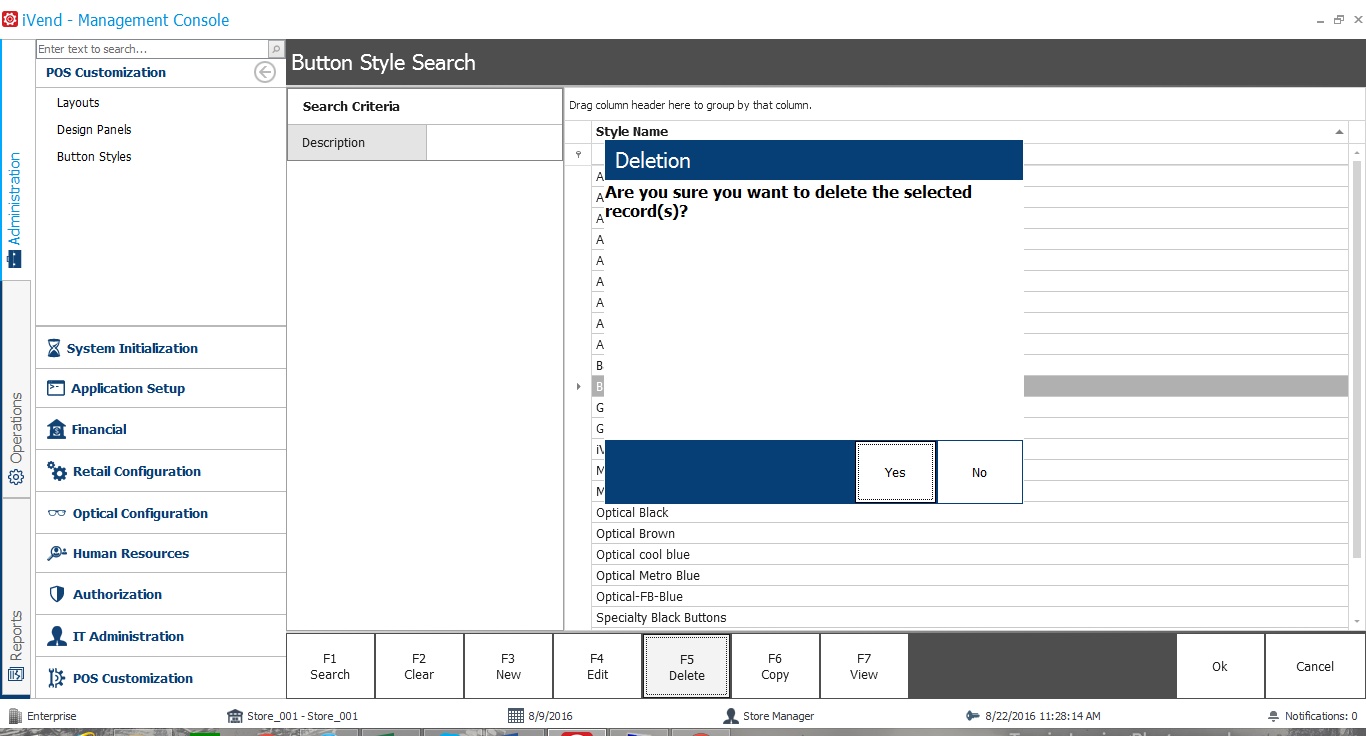Click the back arrow beside POS Customization

coord(265,72)
